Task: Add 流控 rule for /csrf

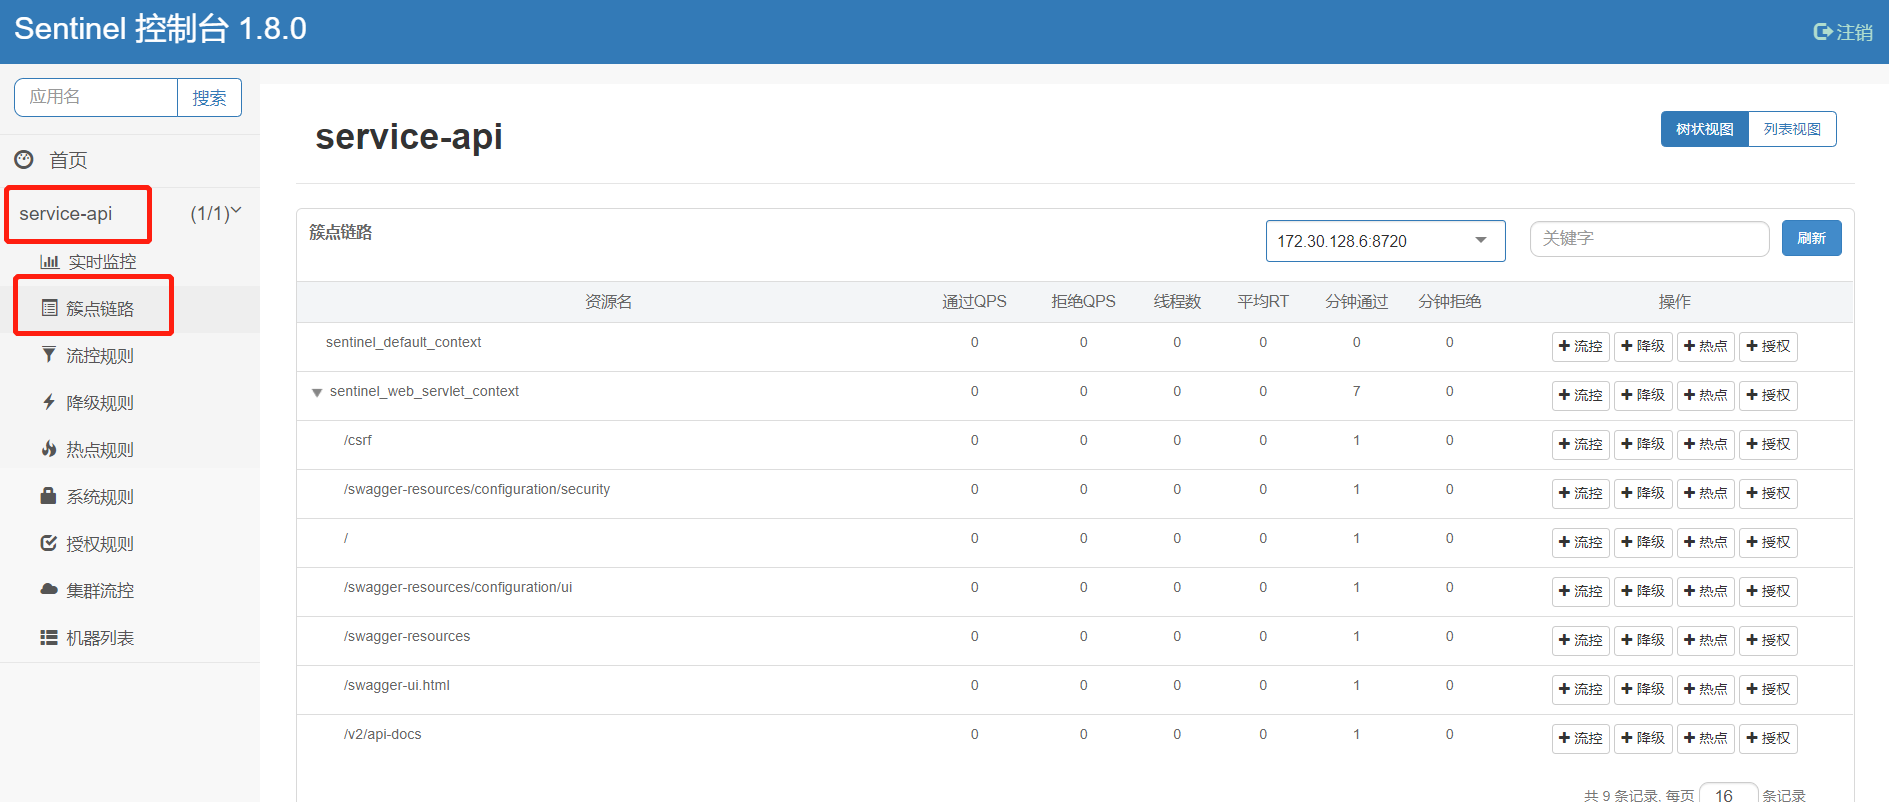Action: click(1580, 444)
